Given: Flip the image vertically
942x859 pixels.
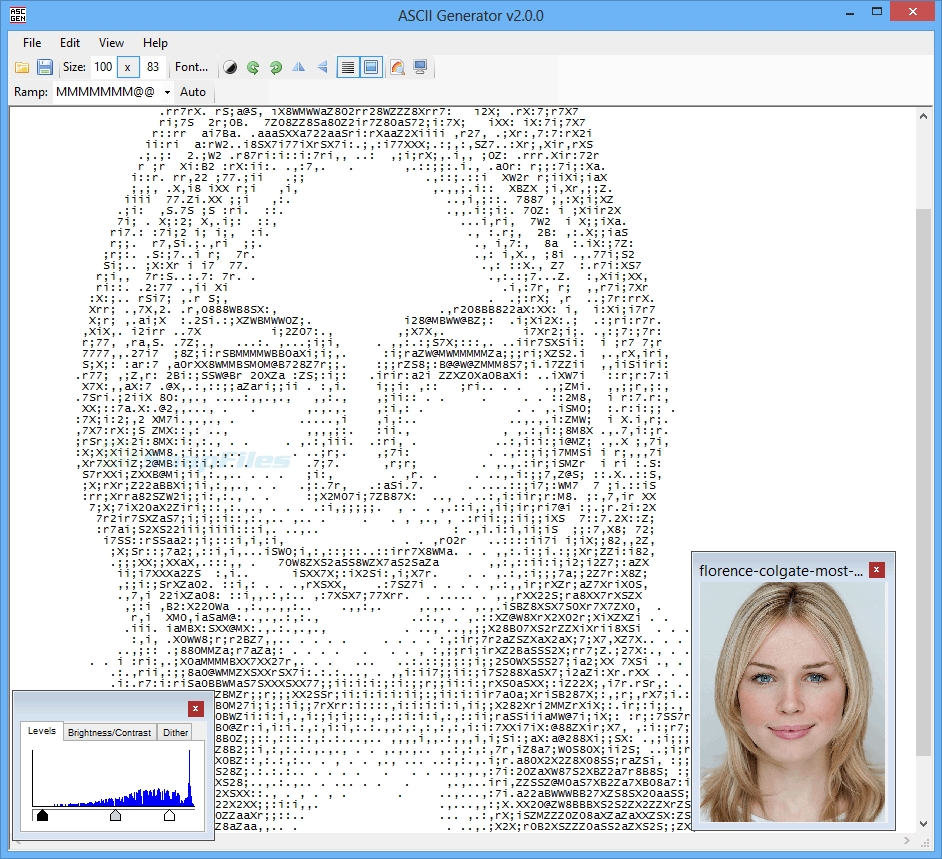Looking at the screenshot, I should pyautogui.click(x=320, y=67).
